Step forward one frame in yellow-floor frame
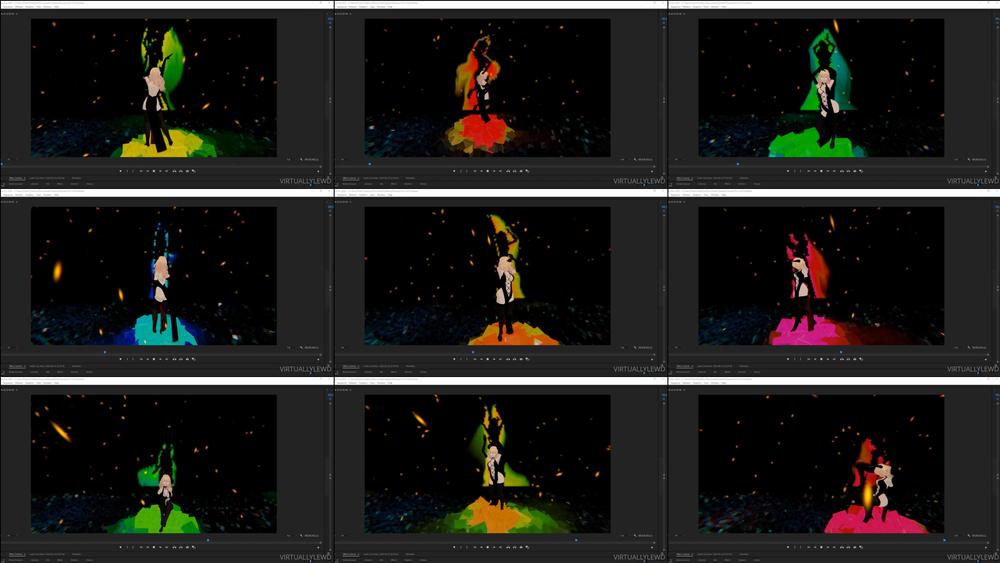The width and height of the screenshot is (1000, 563). 160,171
